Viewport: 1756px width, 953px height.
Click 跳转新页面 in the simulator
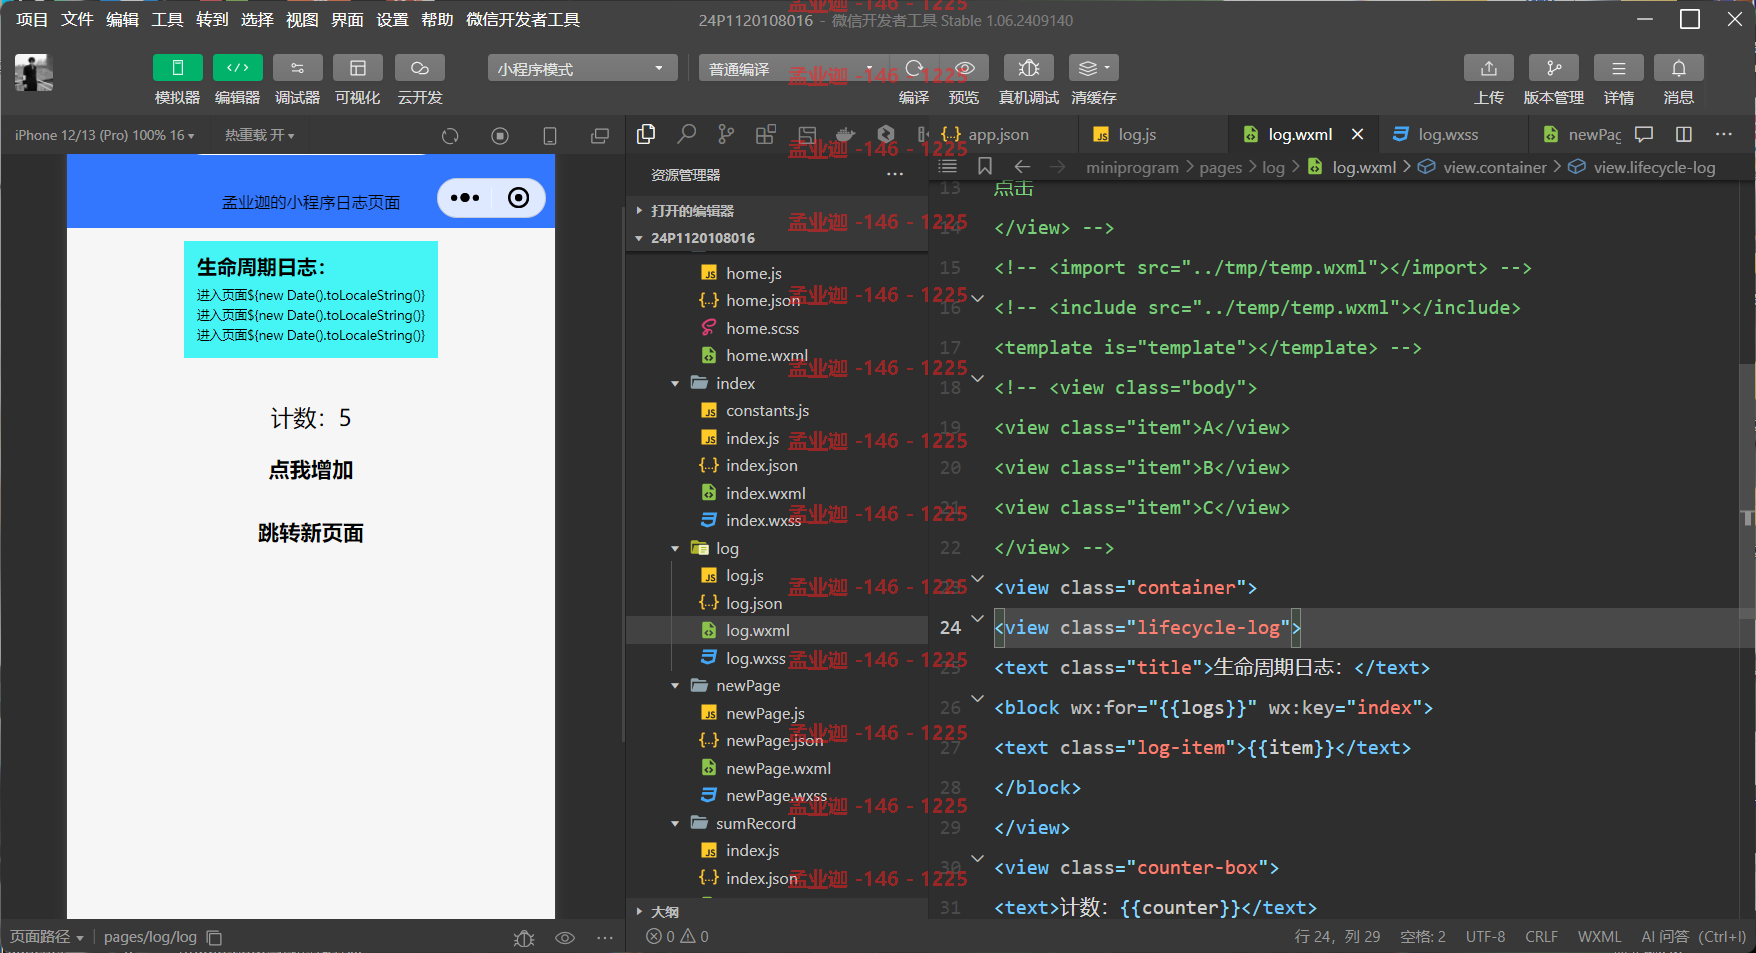coord(311,533)
